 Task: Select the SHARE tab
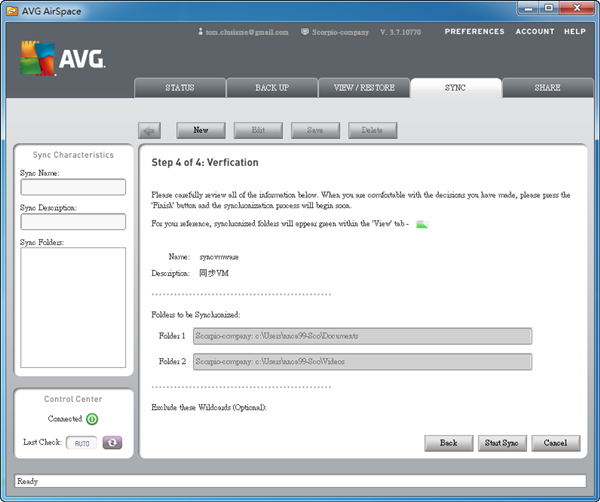point(547,88)
